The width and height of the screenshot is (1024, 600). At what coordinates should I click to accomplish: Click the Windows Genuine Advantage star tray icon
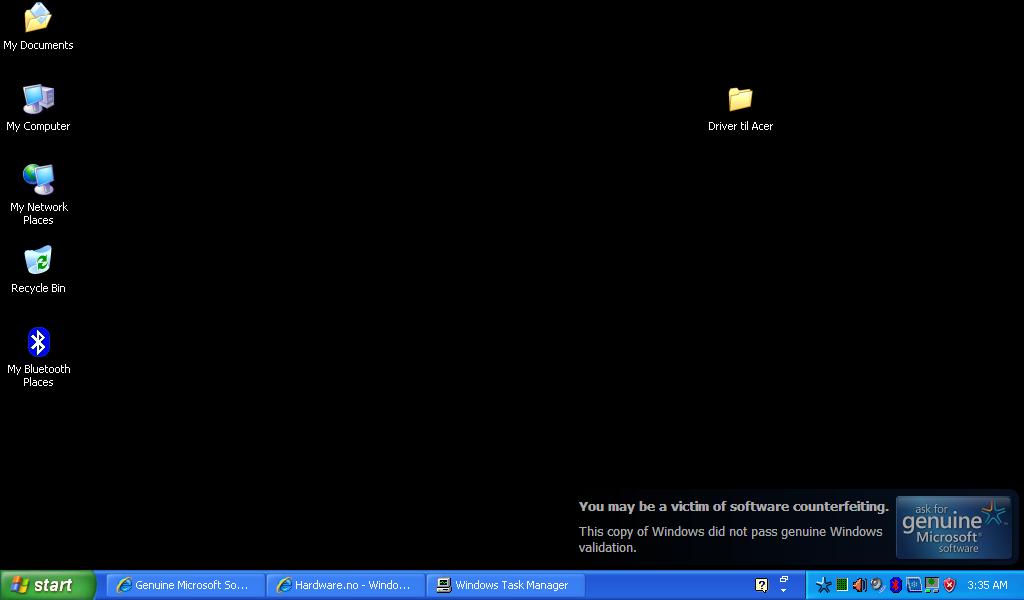tap(824, 585)
